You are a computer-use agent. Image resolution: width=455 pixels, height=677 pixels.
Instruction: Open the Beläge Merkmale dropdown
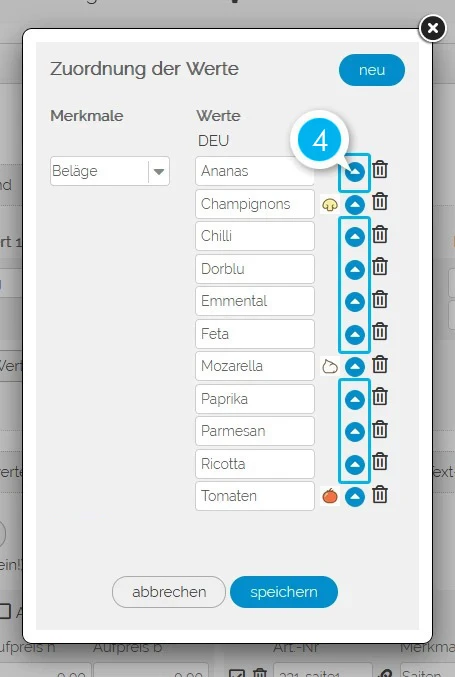(110, 171)
